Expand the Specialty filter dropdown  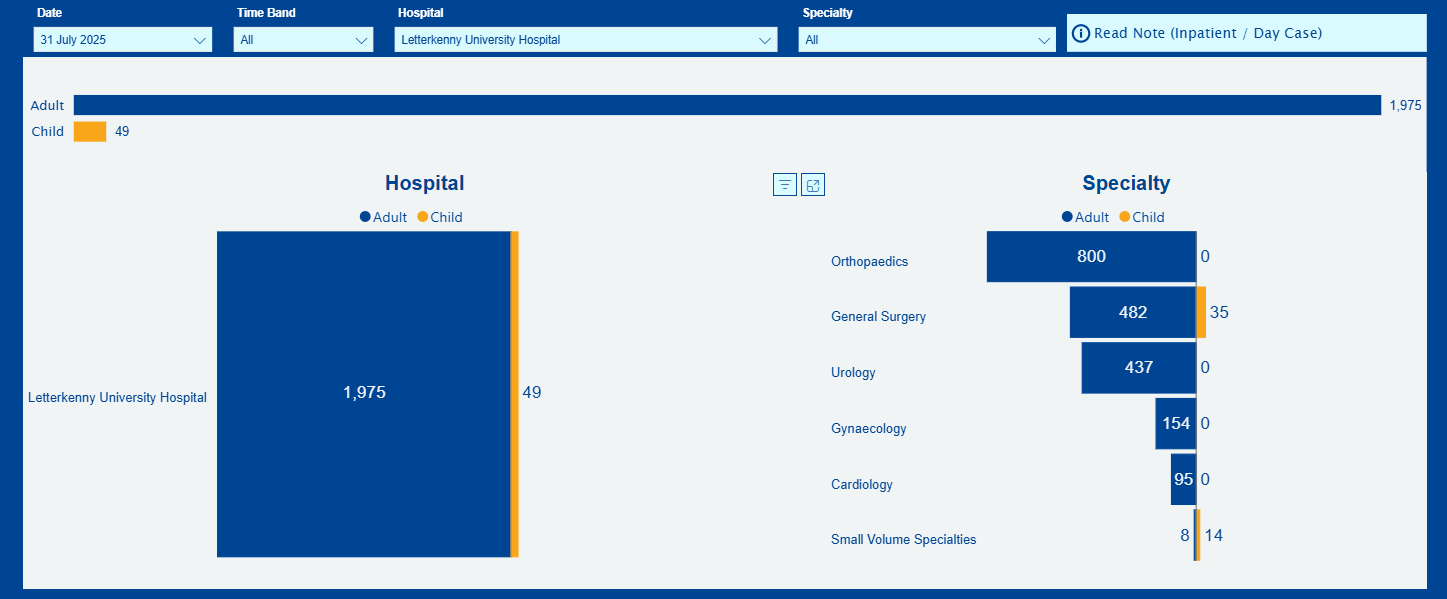coord(926,40)
